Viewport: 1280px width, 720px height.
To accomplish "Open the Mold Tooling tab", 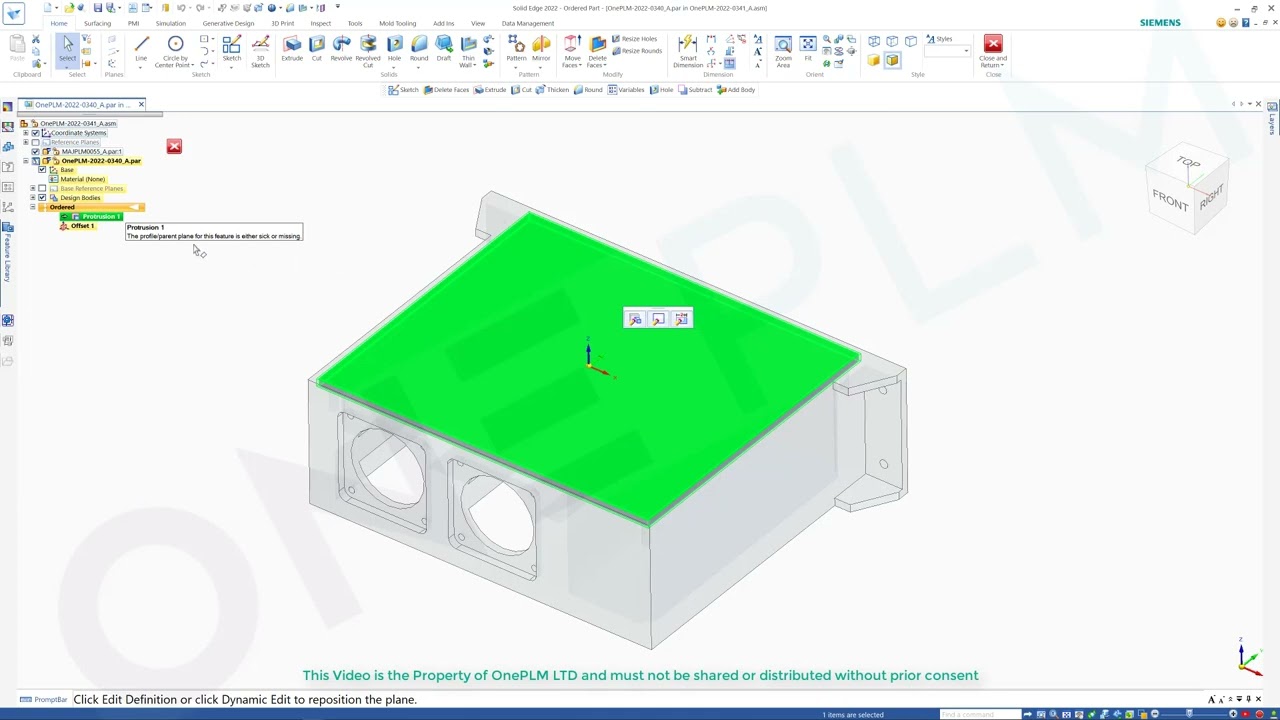I will pos(397,23).
